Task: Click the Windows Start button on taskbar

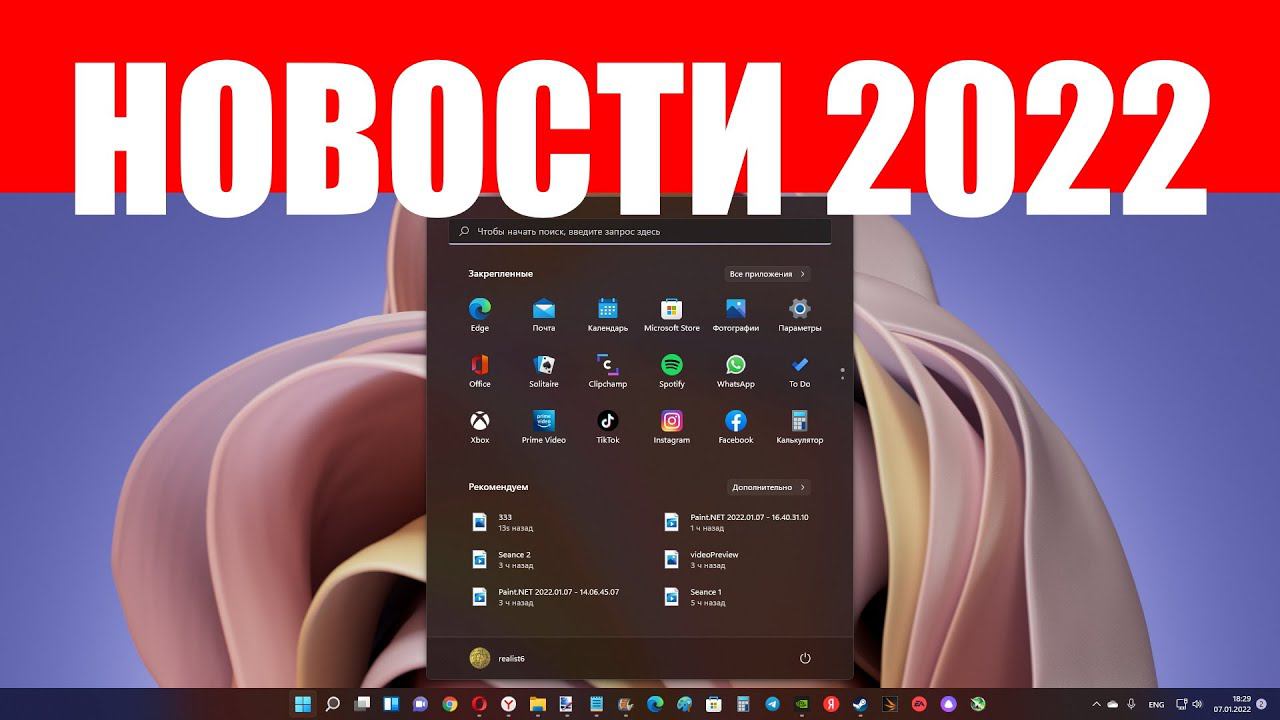Action: coord(303,704)
